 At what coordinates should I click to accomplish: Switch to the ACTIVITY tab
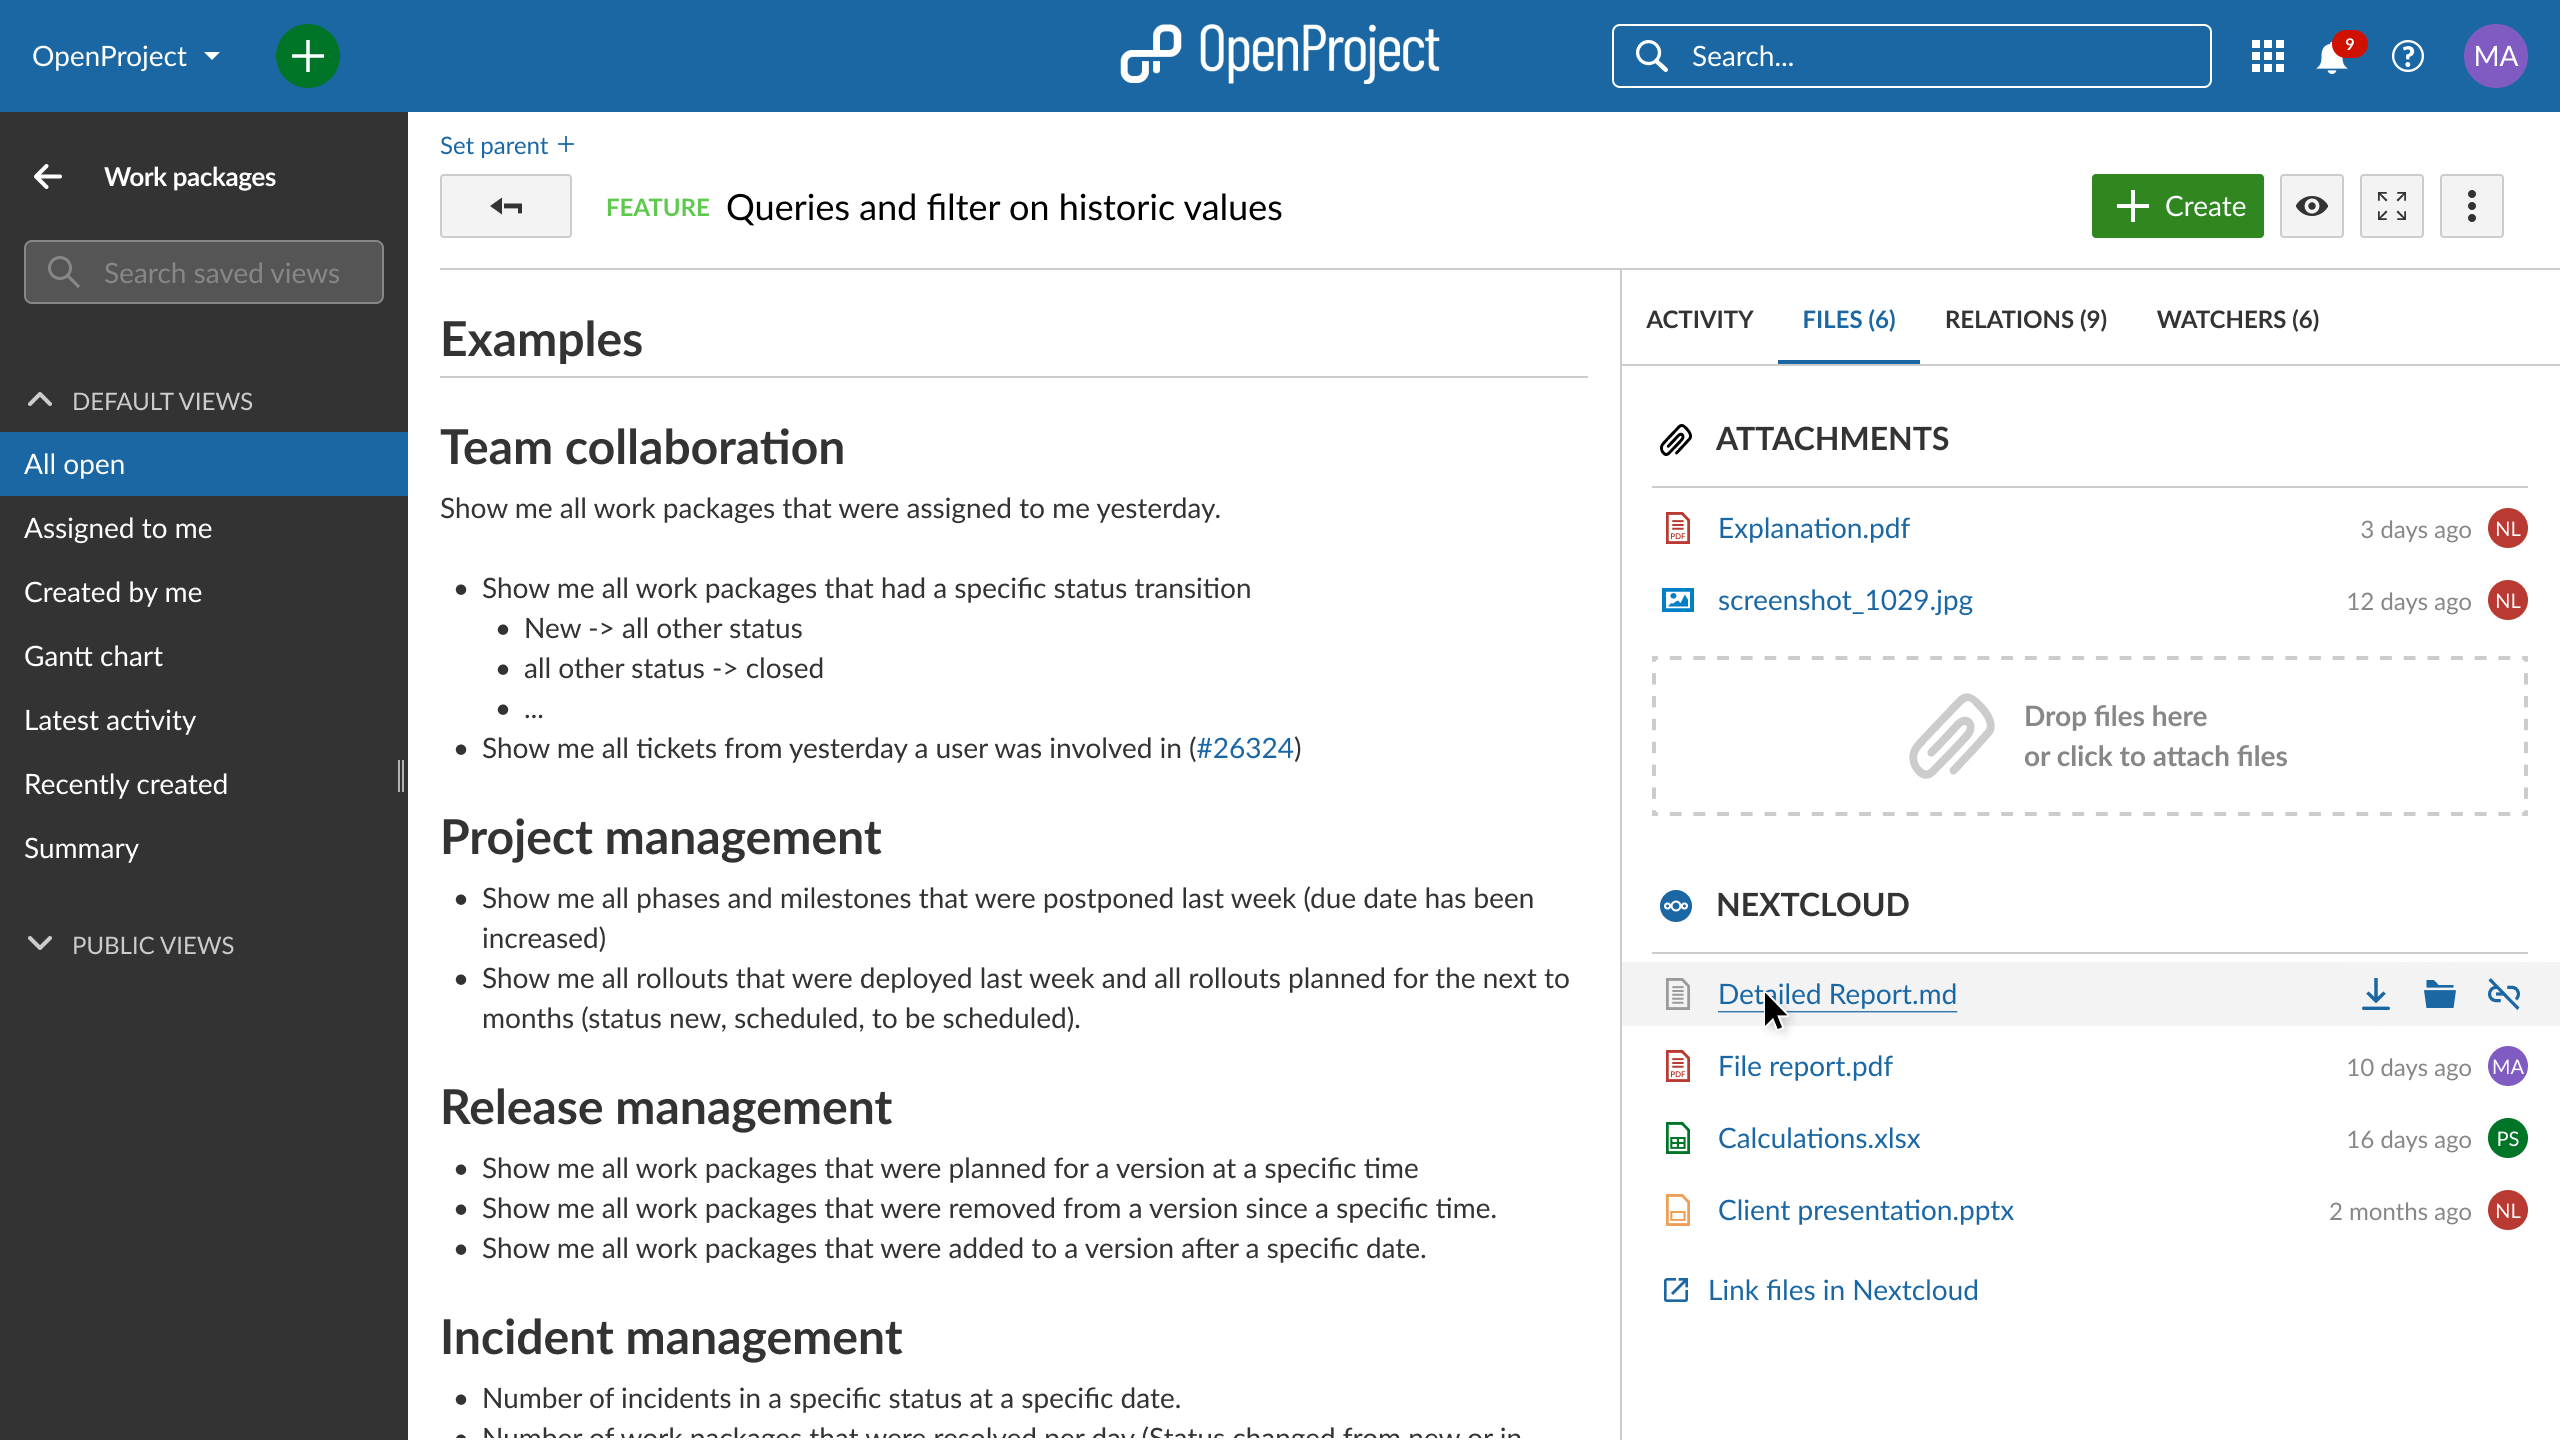tap(1698, 318)
